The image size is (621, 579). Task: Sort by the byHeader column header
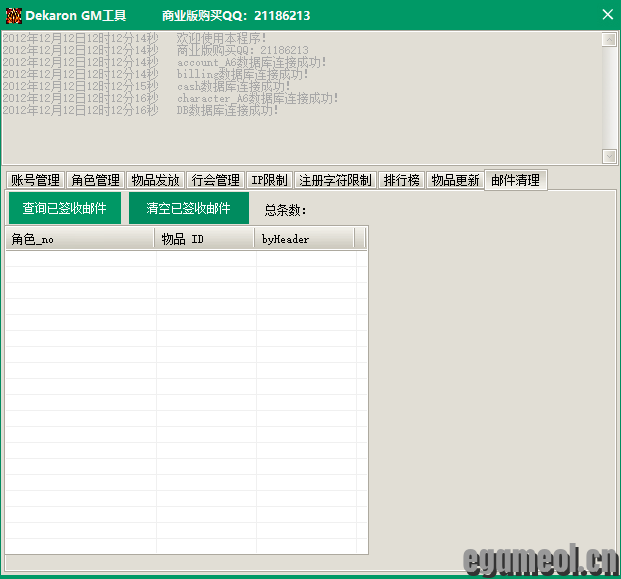pos(305,239)
